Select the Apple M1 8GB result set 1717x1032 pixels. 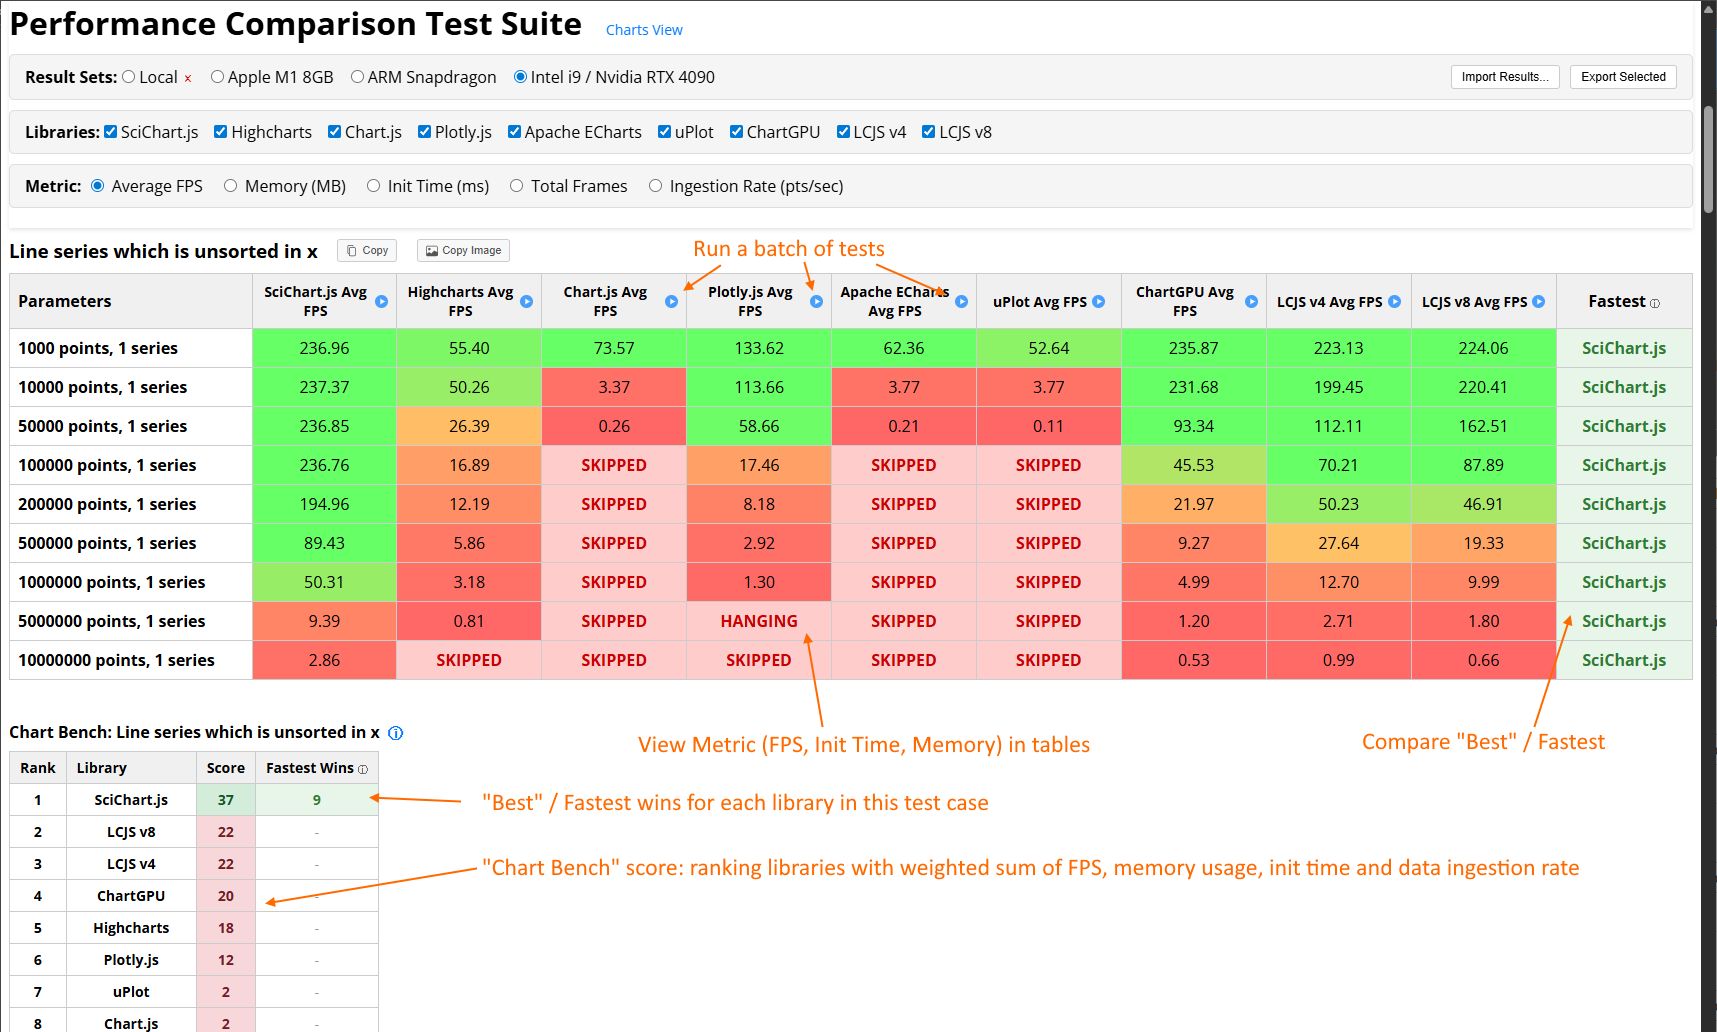coord(217,77)
